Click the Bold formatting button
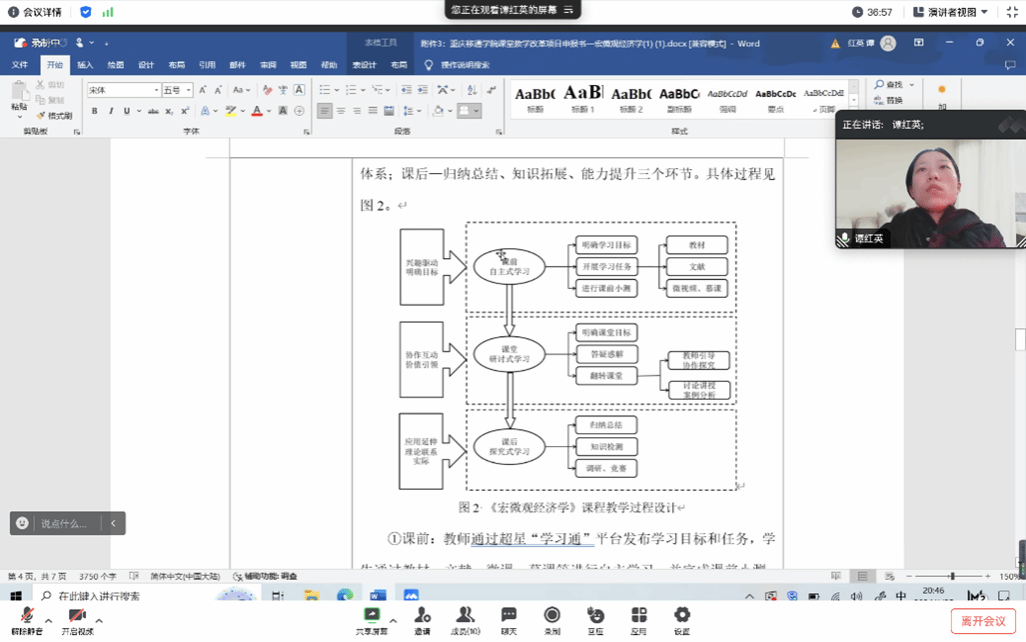 [x=95, y=111]
